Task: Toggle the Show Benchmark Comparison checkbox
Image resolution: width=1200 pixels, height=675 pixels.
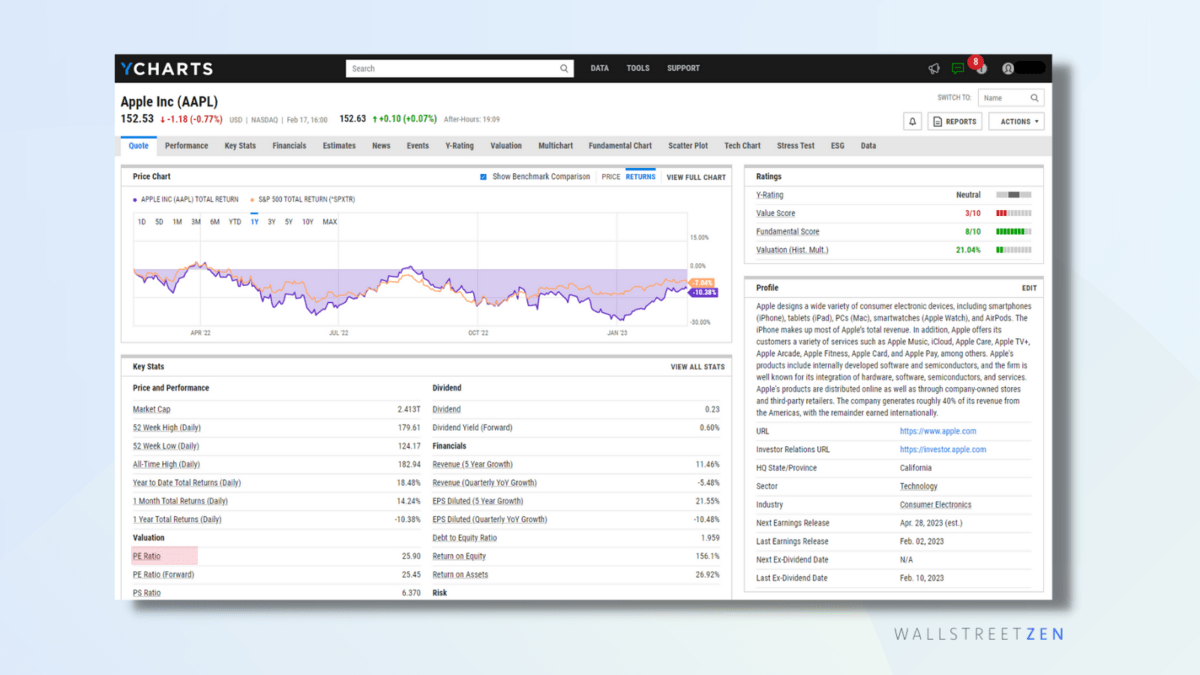Action: [x=483, y=177]
